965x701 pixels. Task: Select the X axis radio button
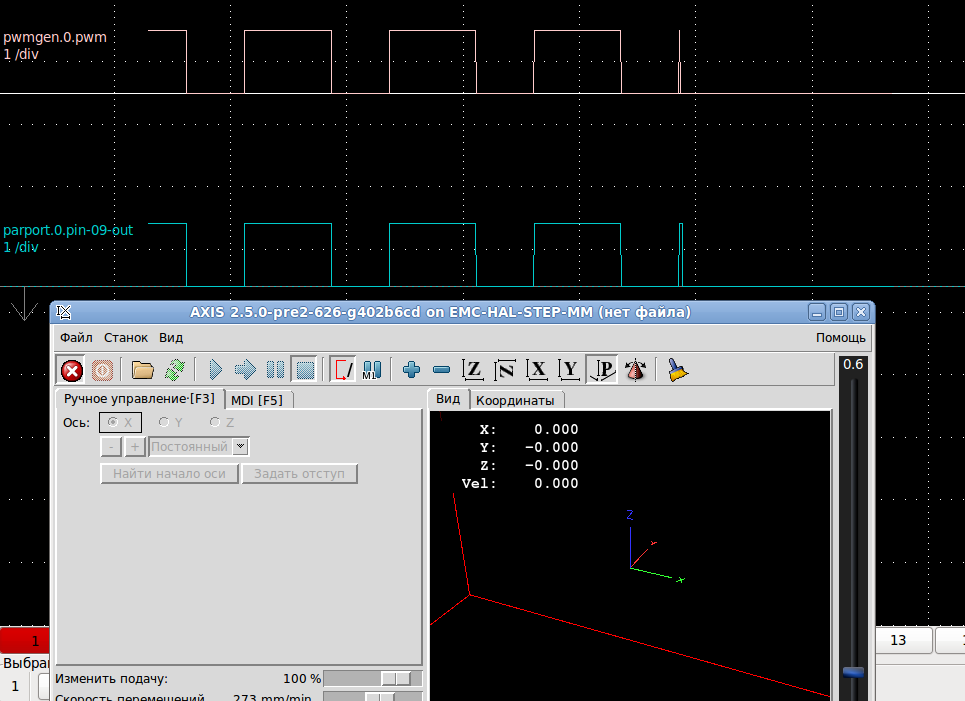pos(113,423)
